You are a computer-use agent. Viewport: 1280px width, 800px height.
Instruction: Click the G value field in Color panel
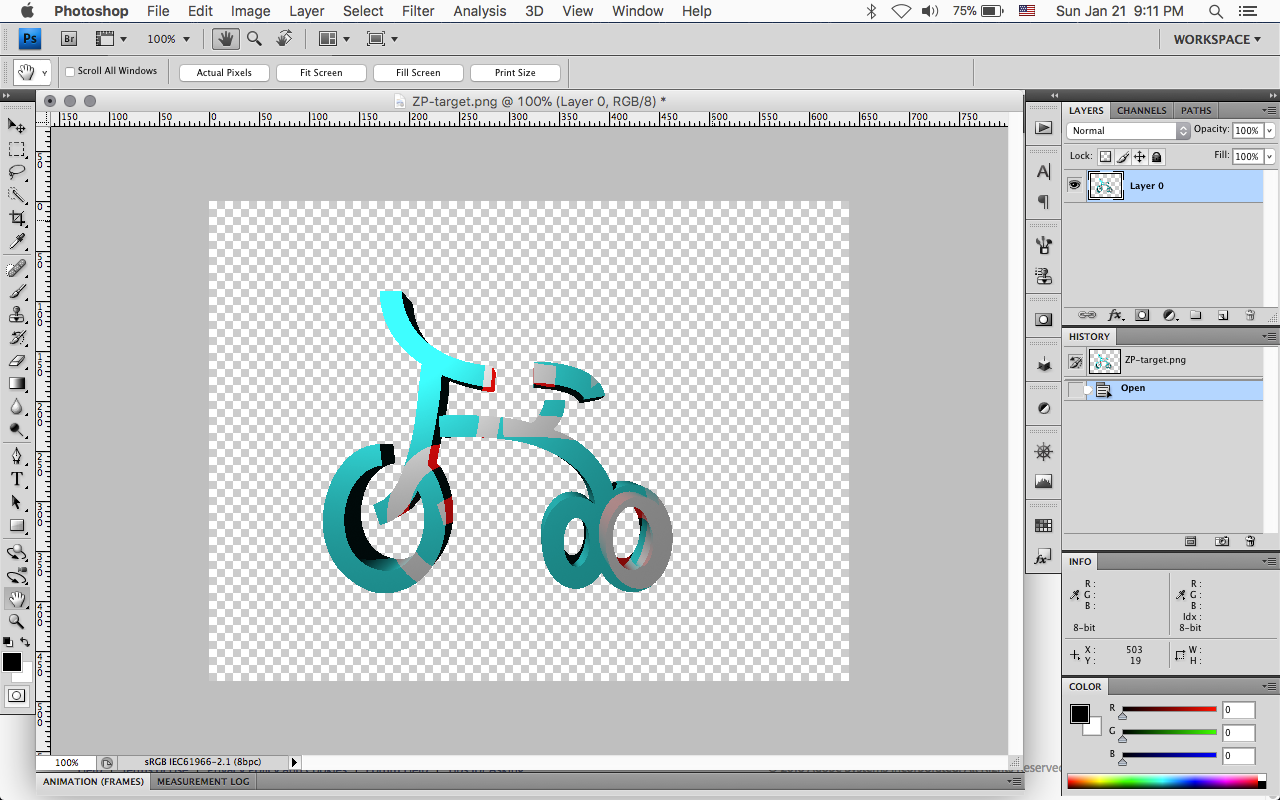point(1239,733)
